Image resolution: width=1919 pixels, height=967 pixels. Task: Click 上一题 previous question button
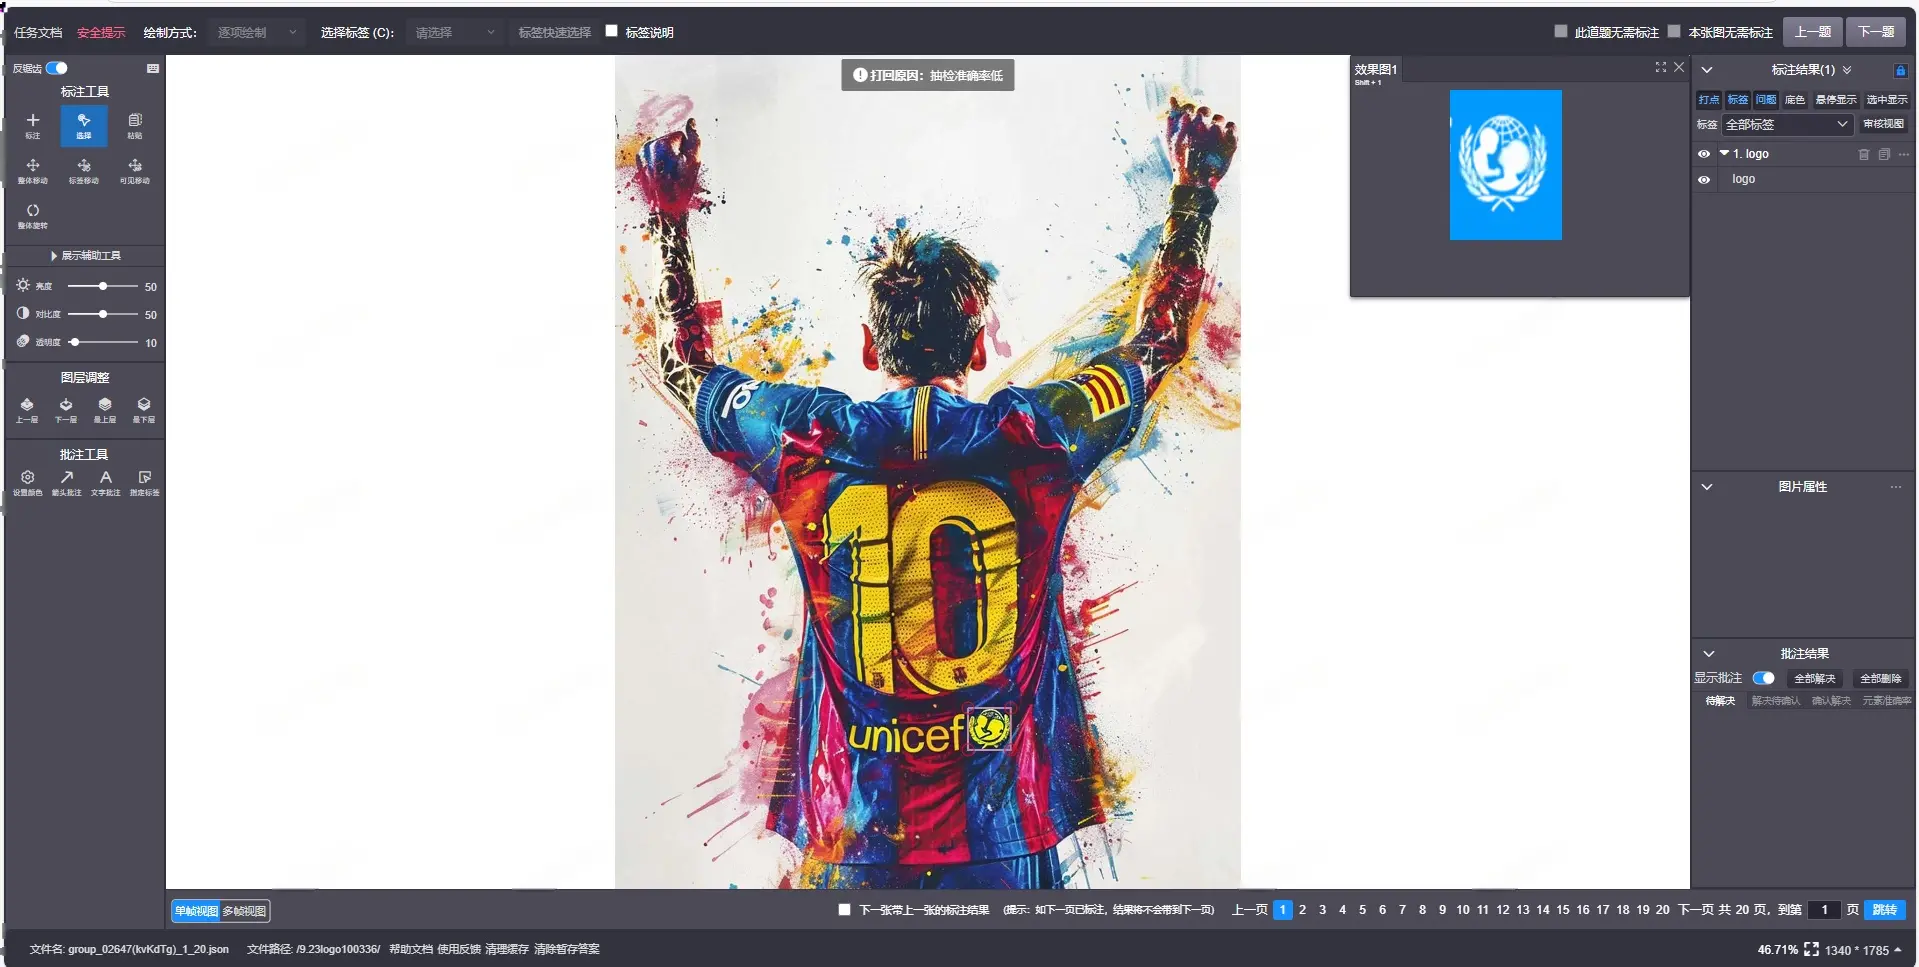click(x=1813, y=32)
